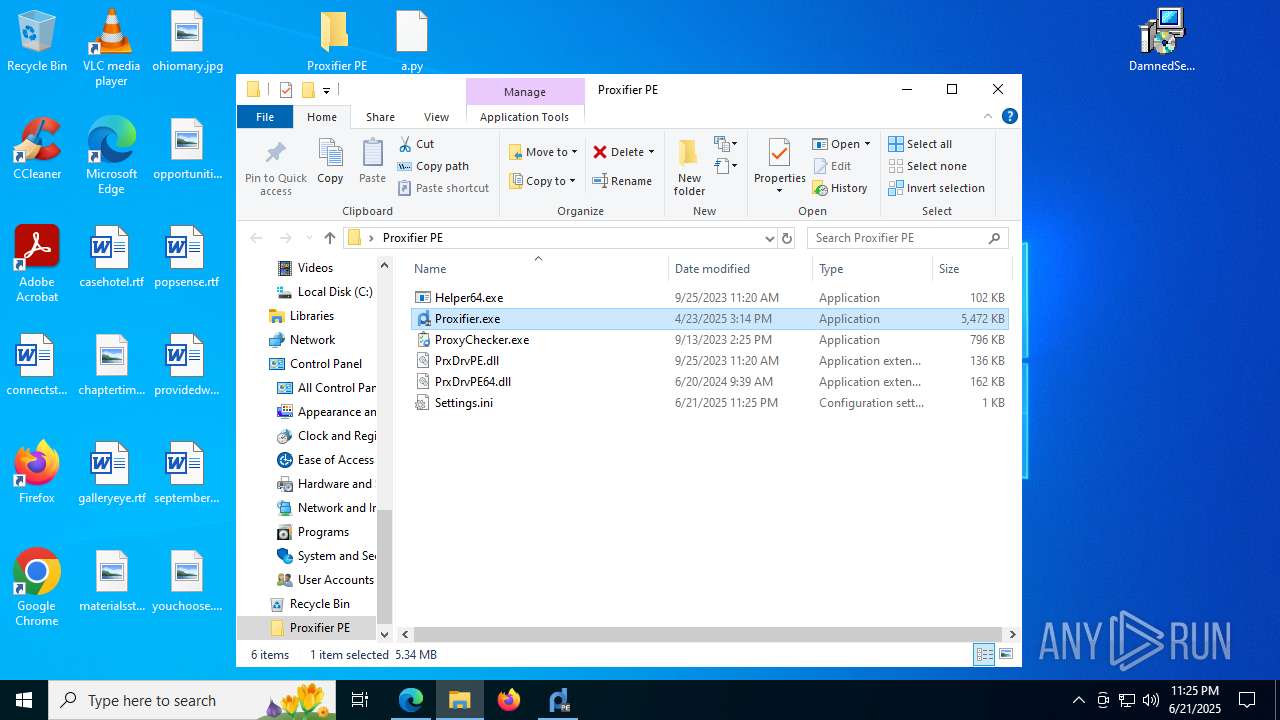This screenshot has width=1280, height=720.
Task: Open Properties from the ribbon
Action: [x=779, y=167]
